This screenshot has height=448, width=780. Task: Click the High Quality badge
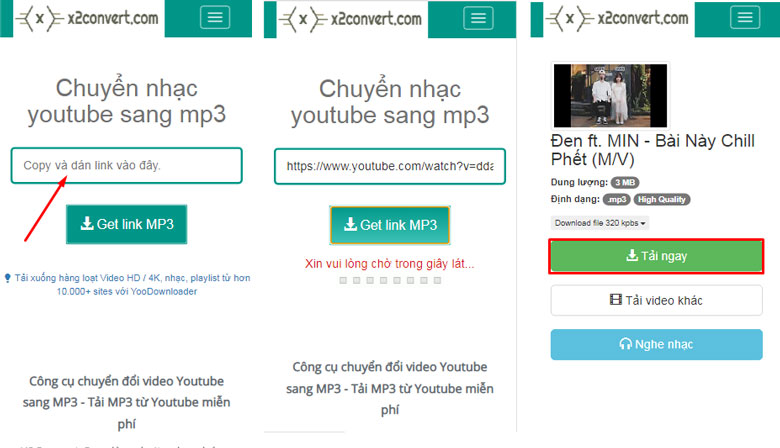(x=662, y=199)
